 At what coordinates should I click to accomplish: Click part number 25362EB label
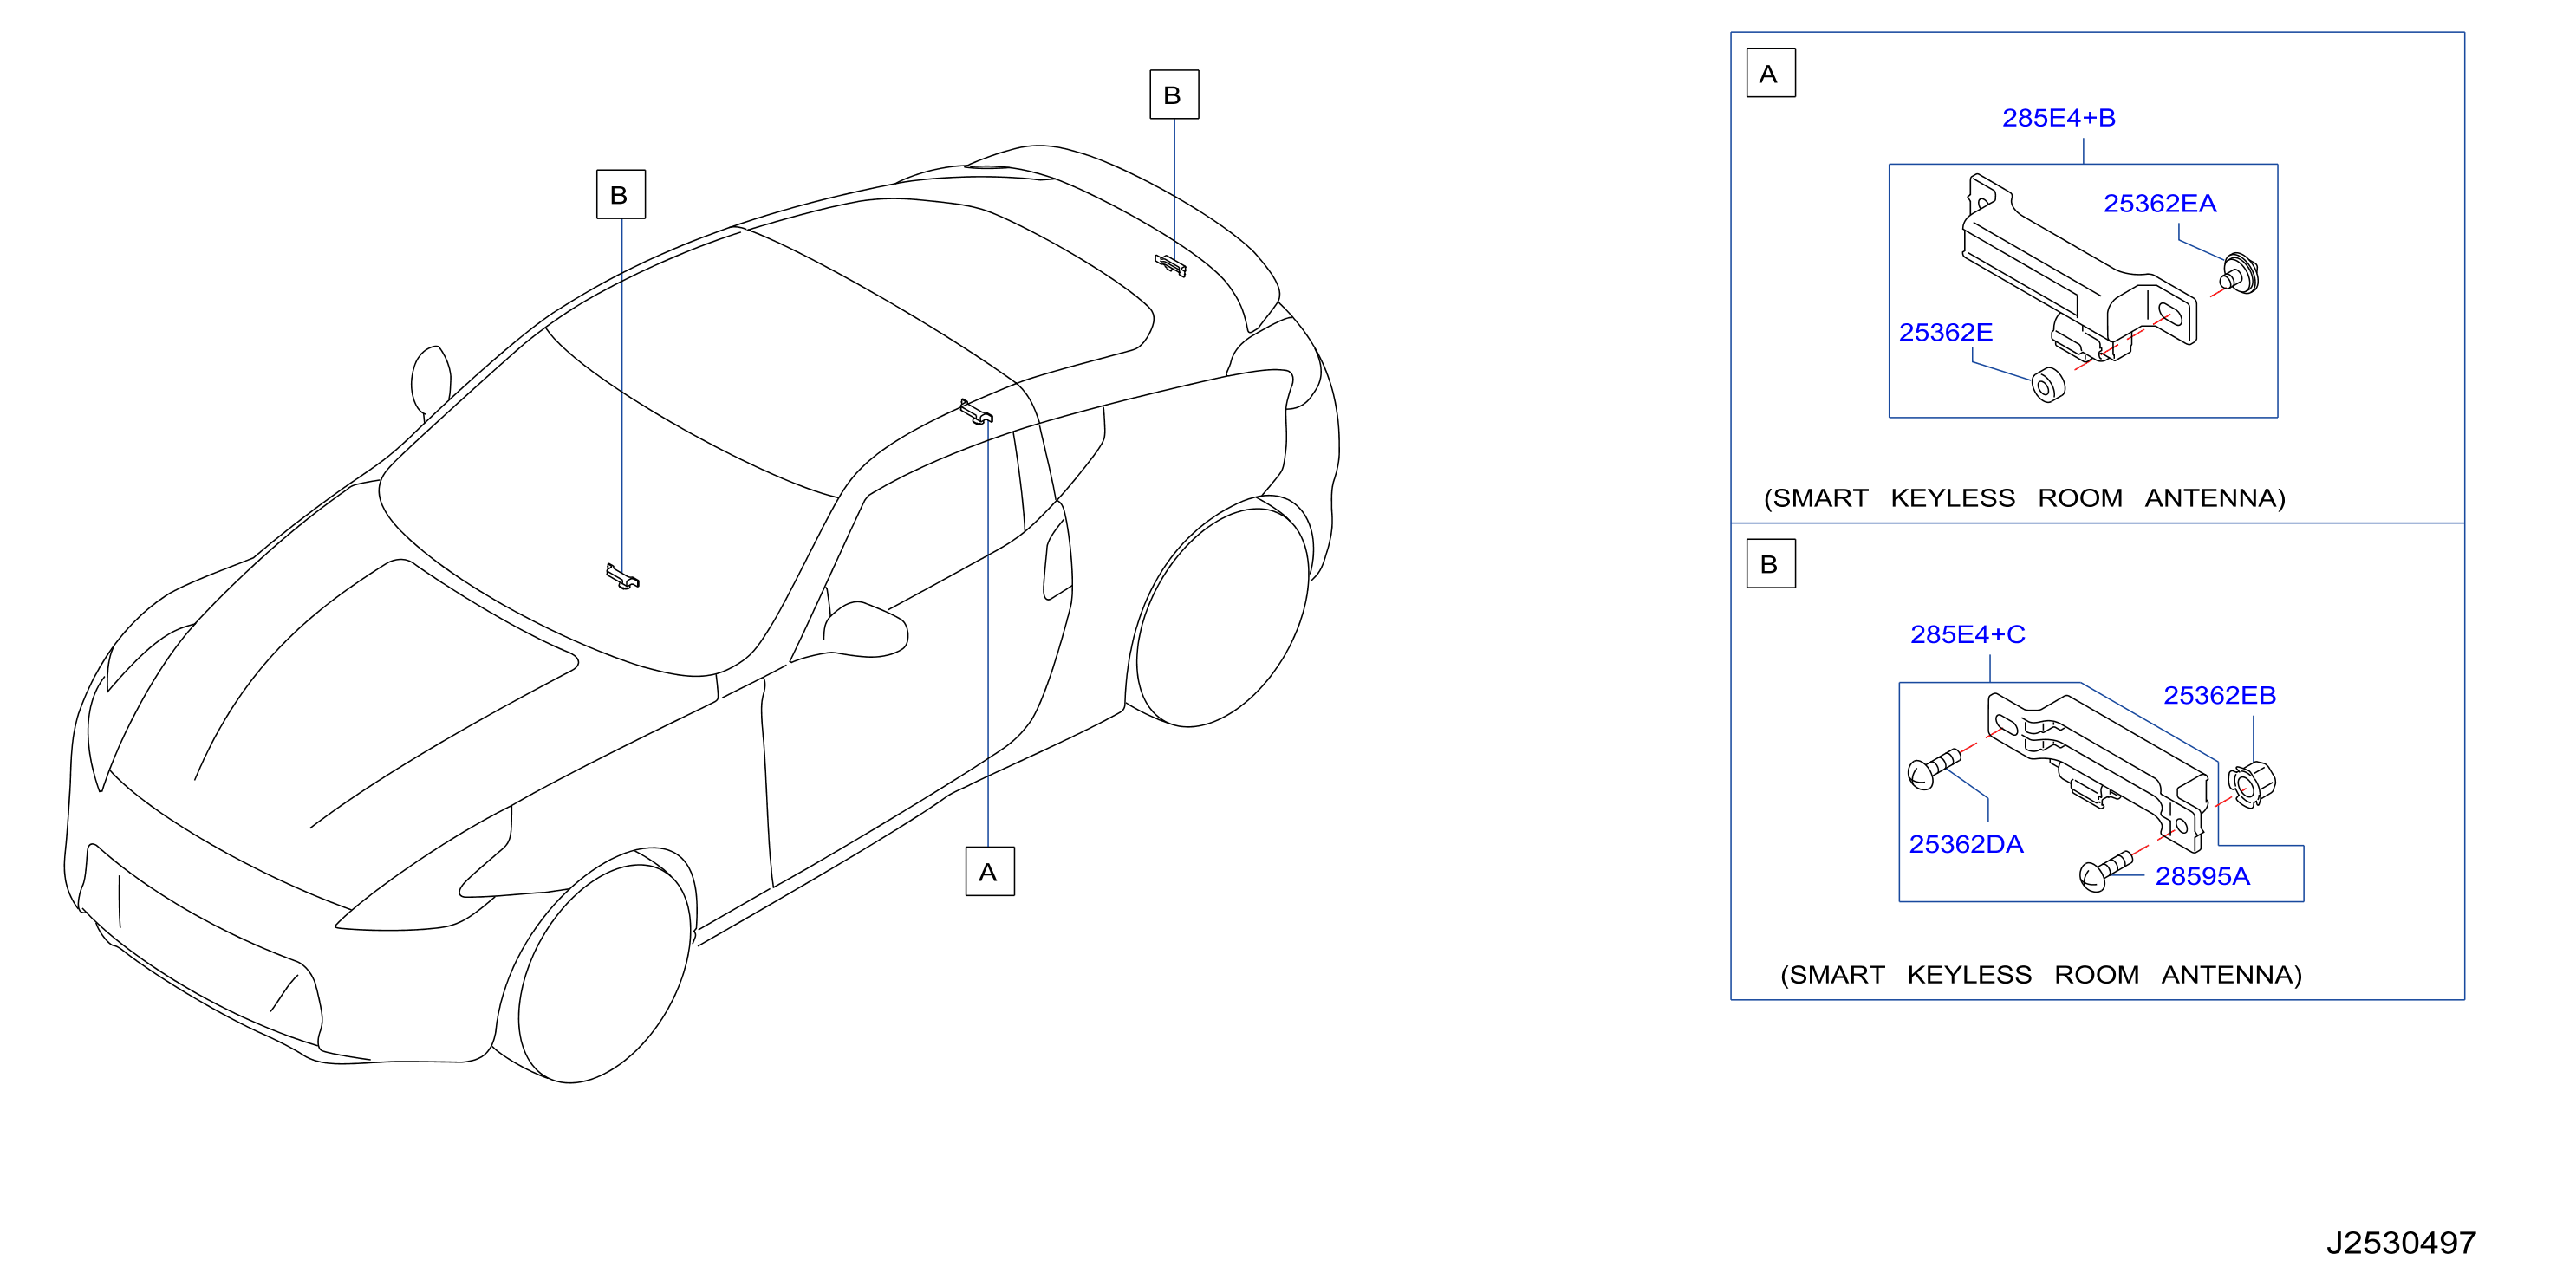click(2219, 696)
